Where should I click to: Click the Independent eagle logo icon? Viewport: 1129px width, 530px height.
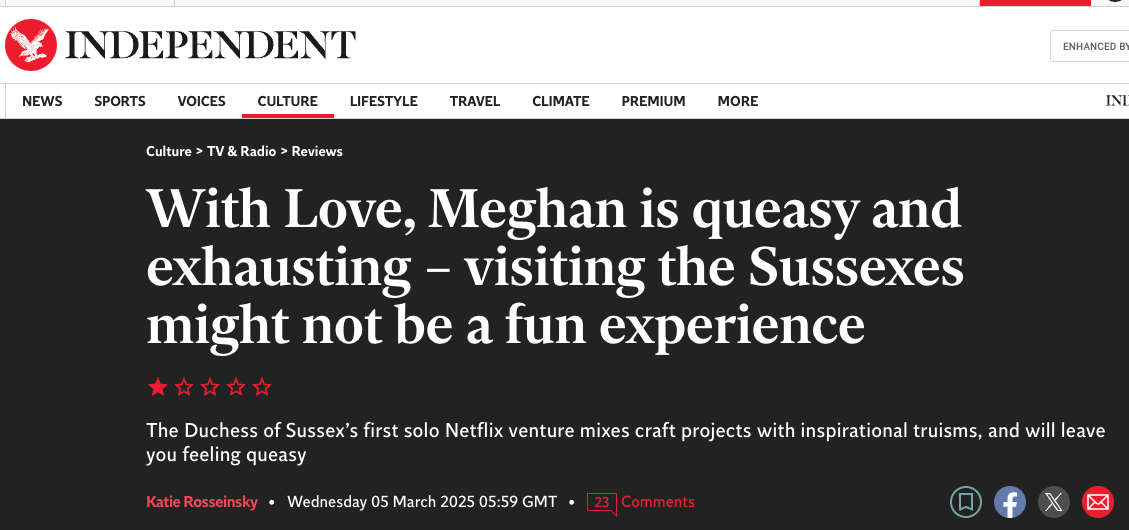(x=30, y=45)
